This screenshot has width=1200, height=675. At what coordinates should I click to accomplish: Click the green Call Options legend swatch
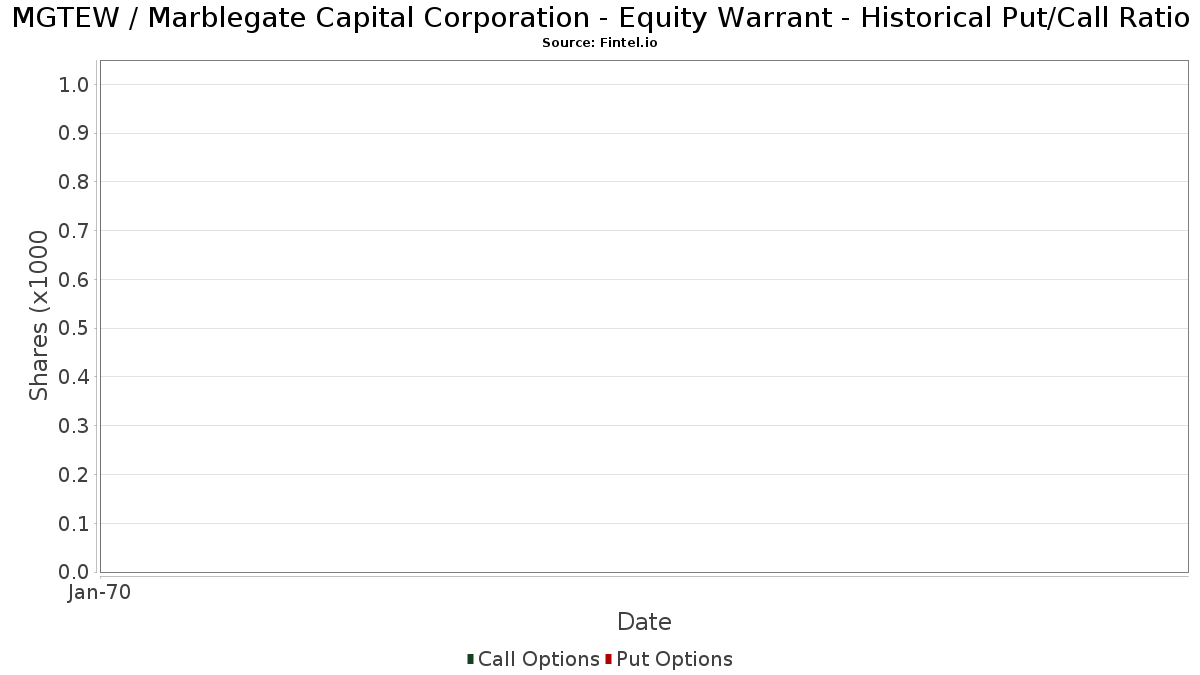coord(470,659)
